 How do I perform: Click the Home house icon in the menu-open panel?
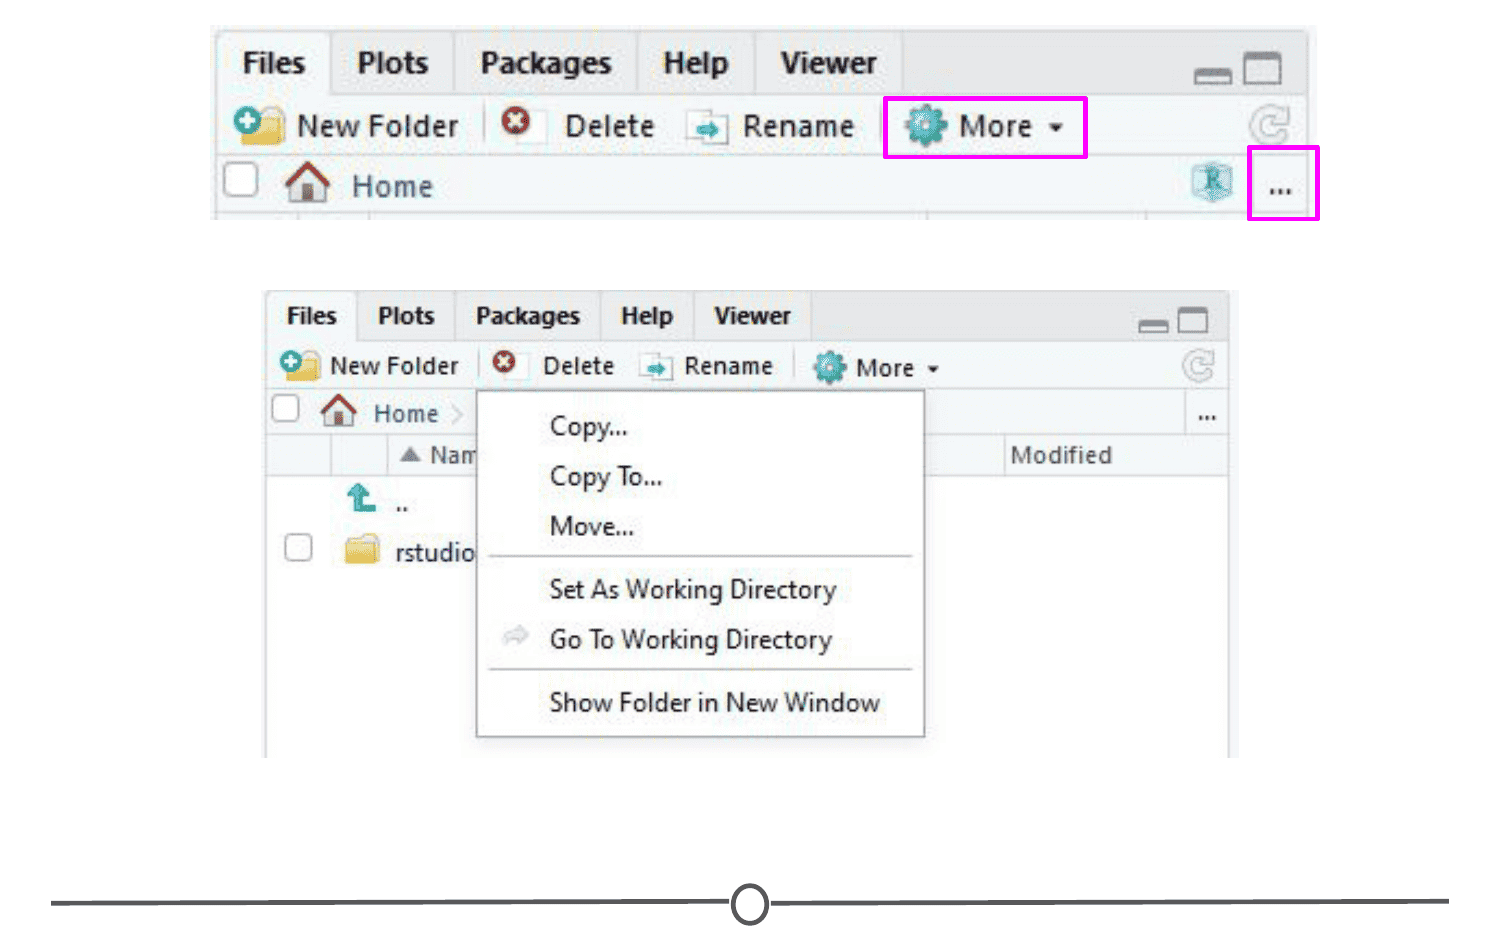pyautogui.click(x=339, y=411)
